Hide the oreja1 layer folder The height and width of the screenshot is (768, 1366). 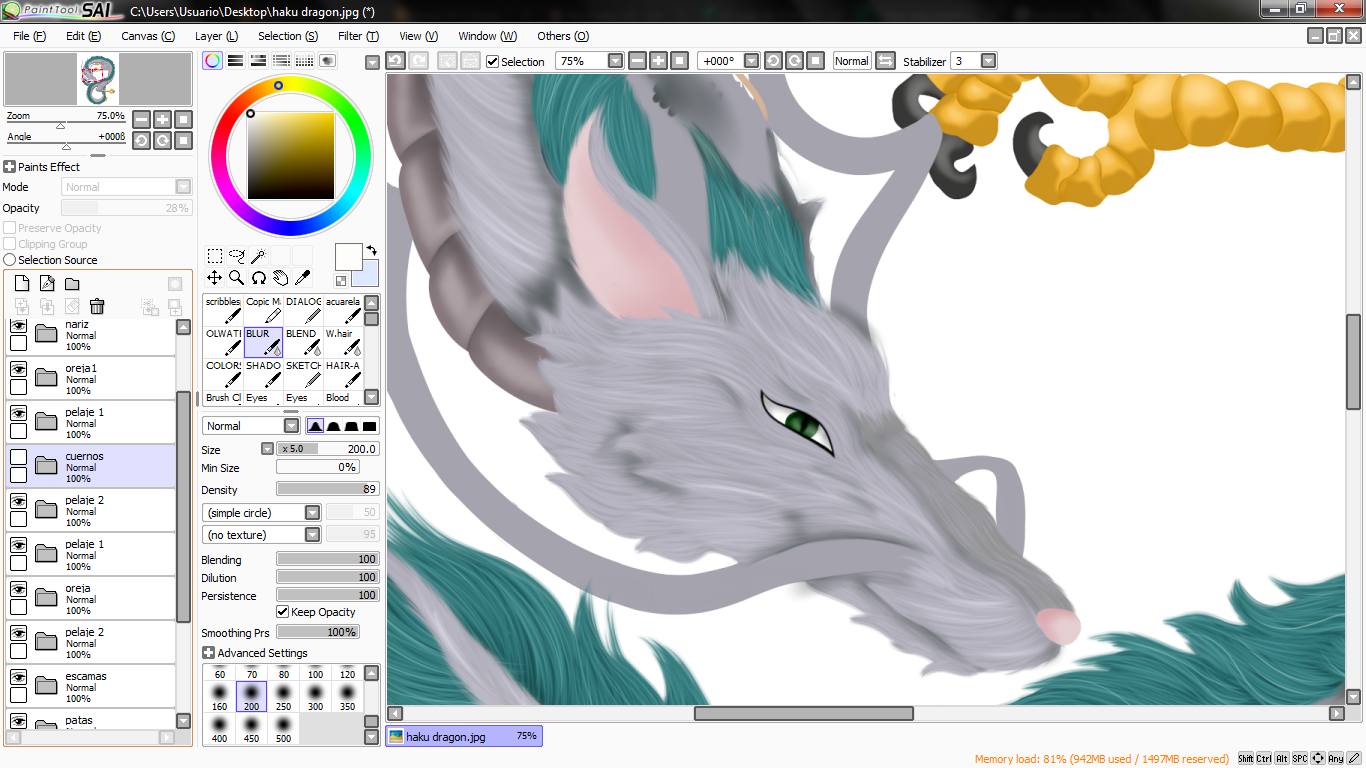[18, 369]
